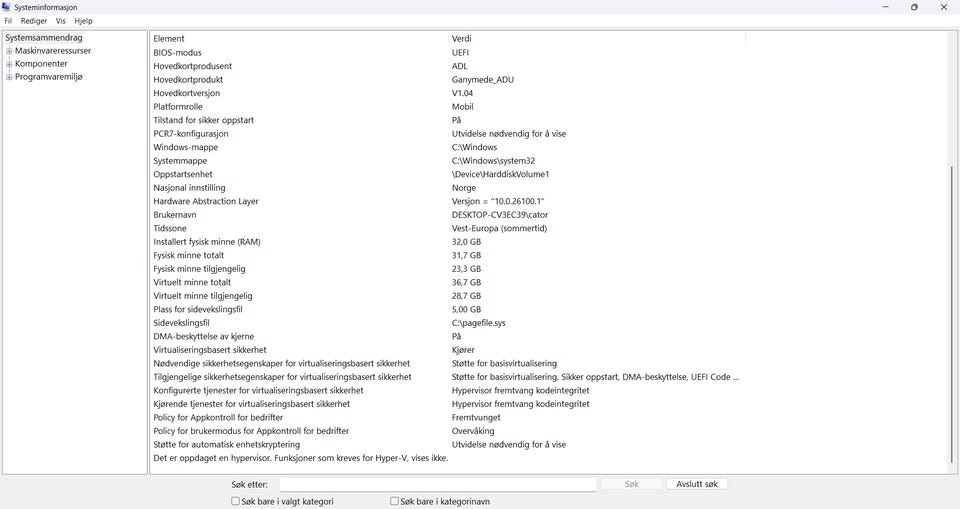
Task: Open the Vis menu
Action: coord(61,21)
